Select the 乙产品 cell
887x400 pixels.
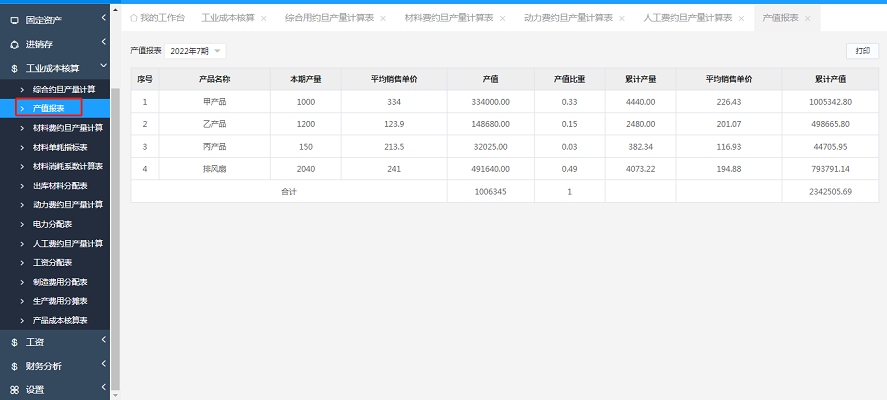(x=214, y=124)
